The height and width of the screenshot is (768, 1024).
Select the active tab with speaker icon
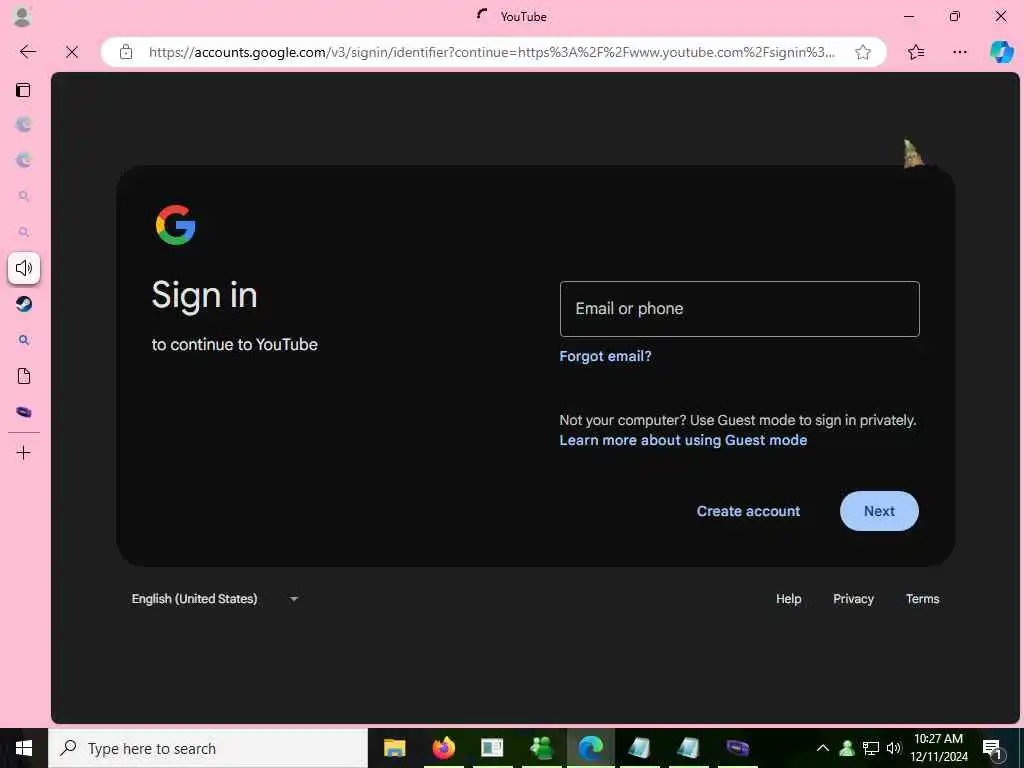click(x=24, y=268)
